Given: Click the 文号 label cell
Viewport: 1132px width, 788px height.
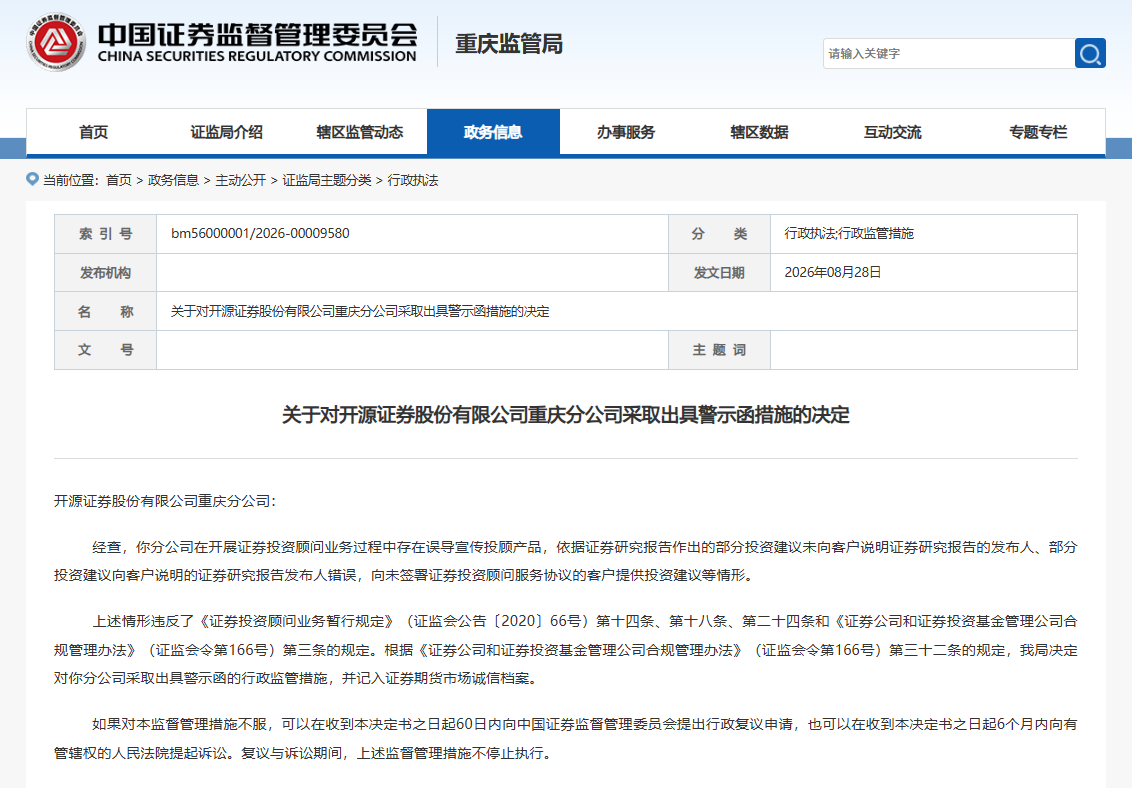Looking at the screenshot, I should [x=105, y=350].
